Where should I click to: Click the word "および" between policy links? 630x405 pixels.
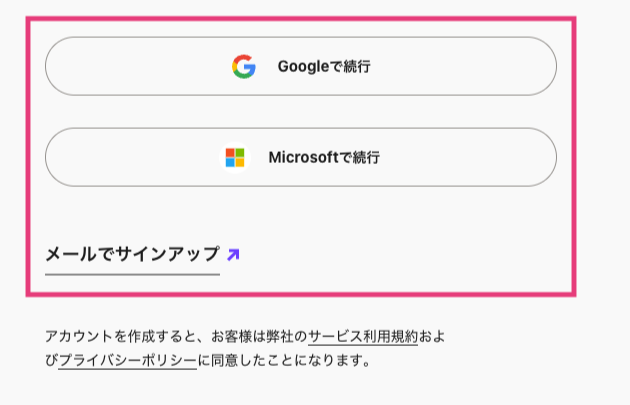click(432, 336)
